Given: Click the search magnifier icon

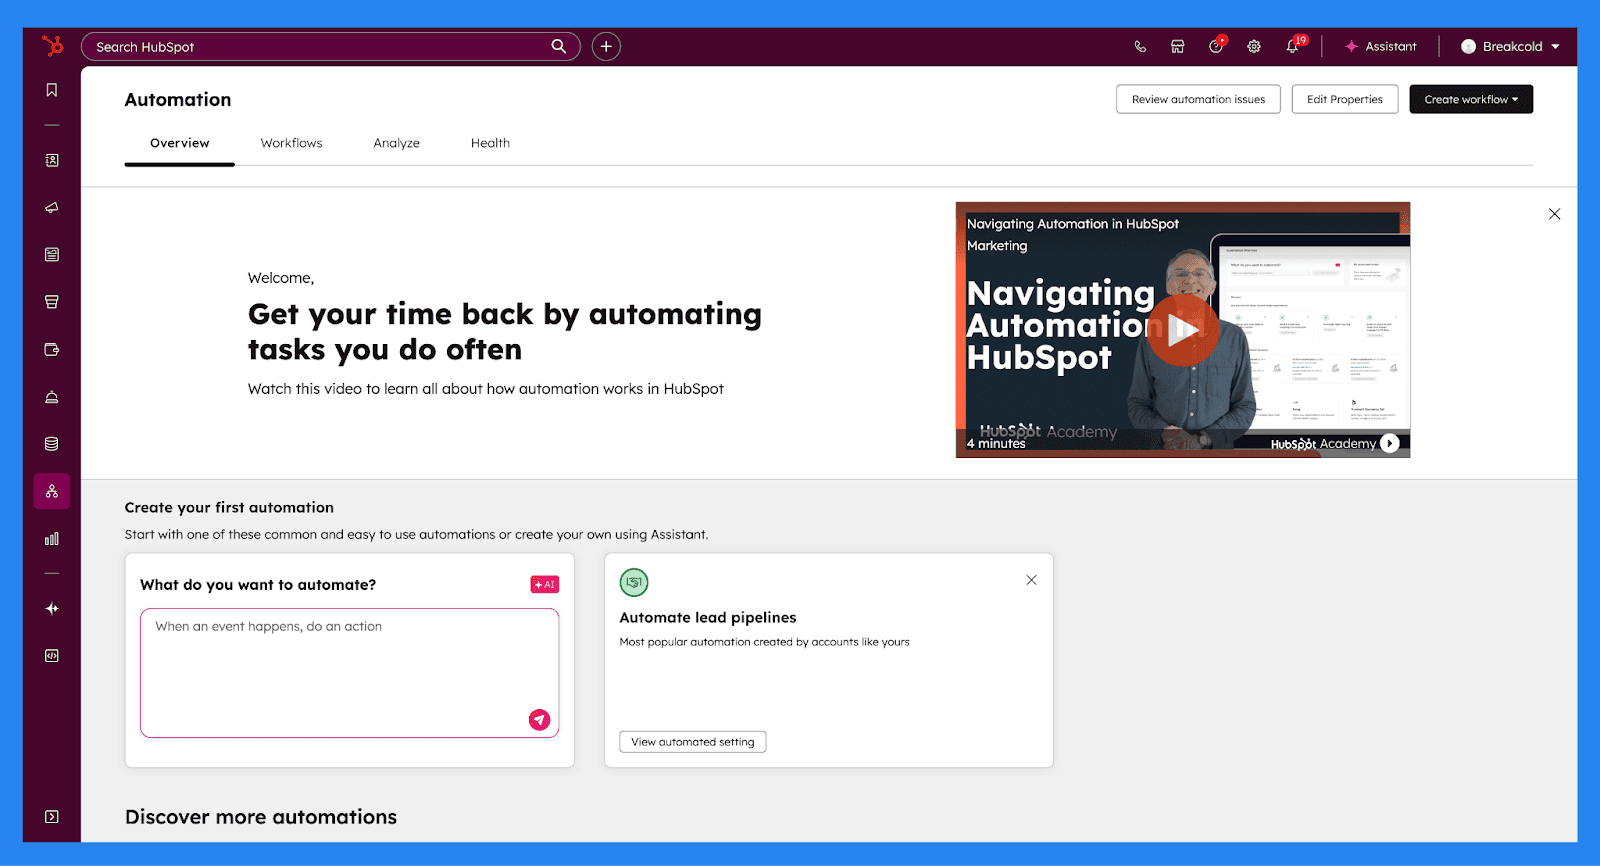Looking at the screenshot, I should (x=559, y=46).
